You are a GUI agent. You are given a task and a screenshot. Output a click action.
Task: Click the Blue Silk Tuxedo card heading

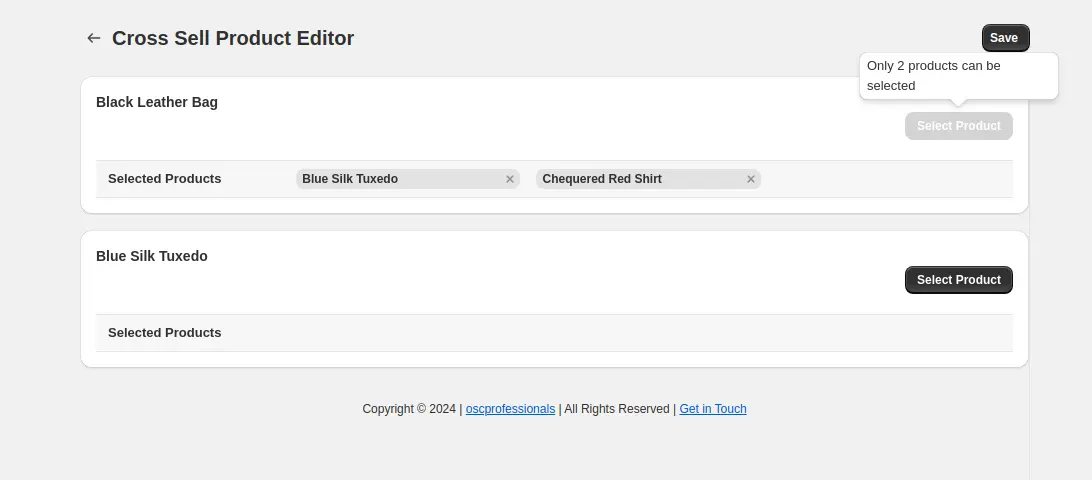[152, 256]
